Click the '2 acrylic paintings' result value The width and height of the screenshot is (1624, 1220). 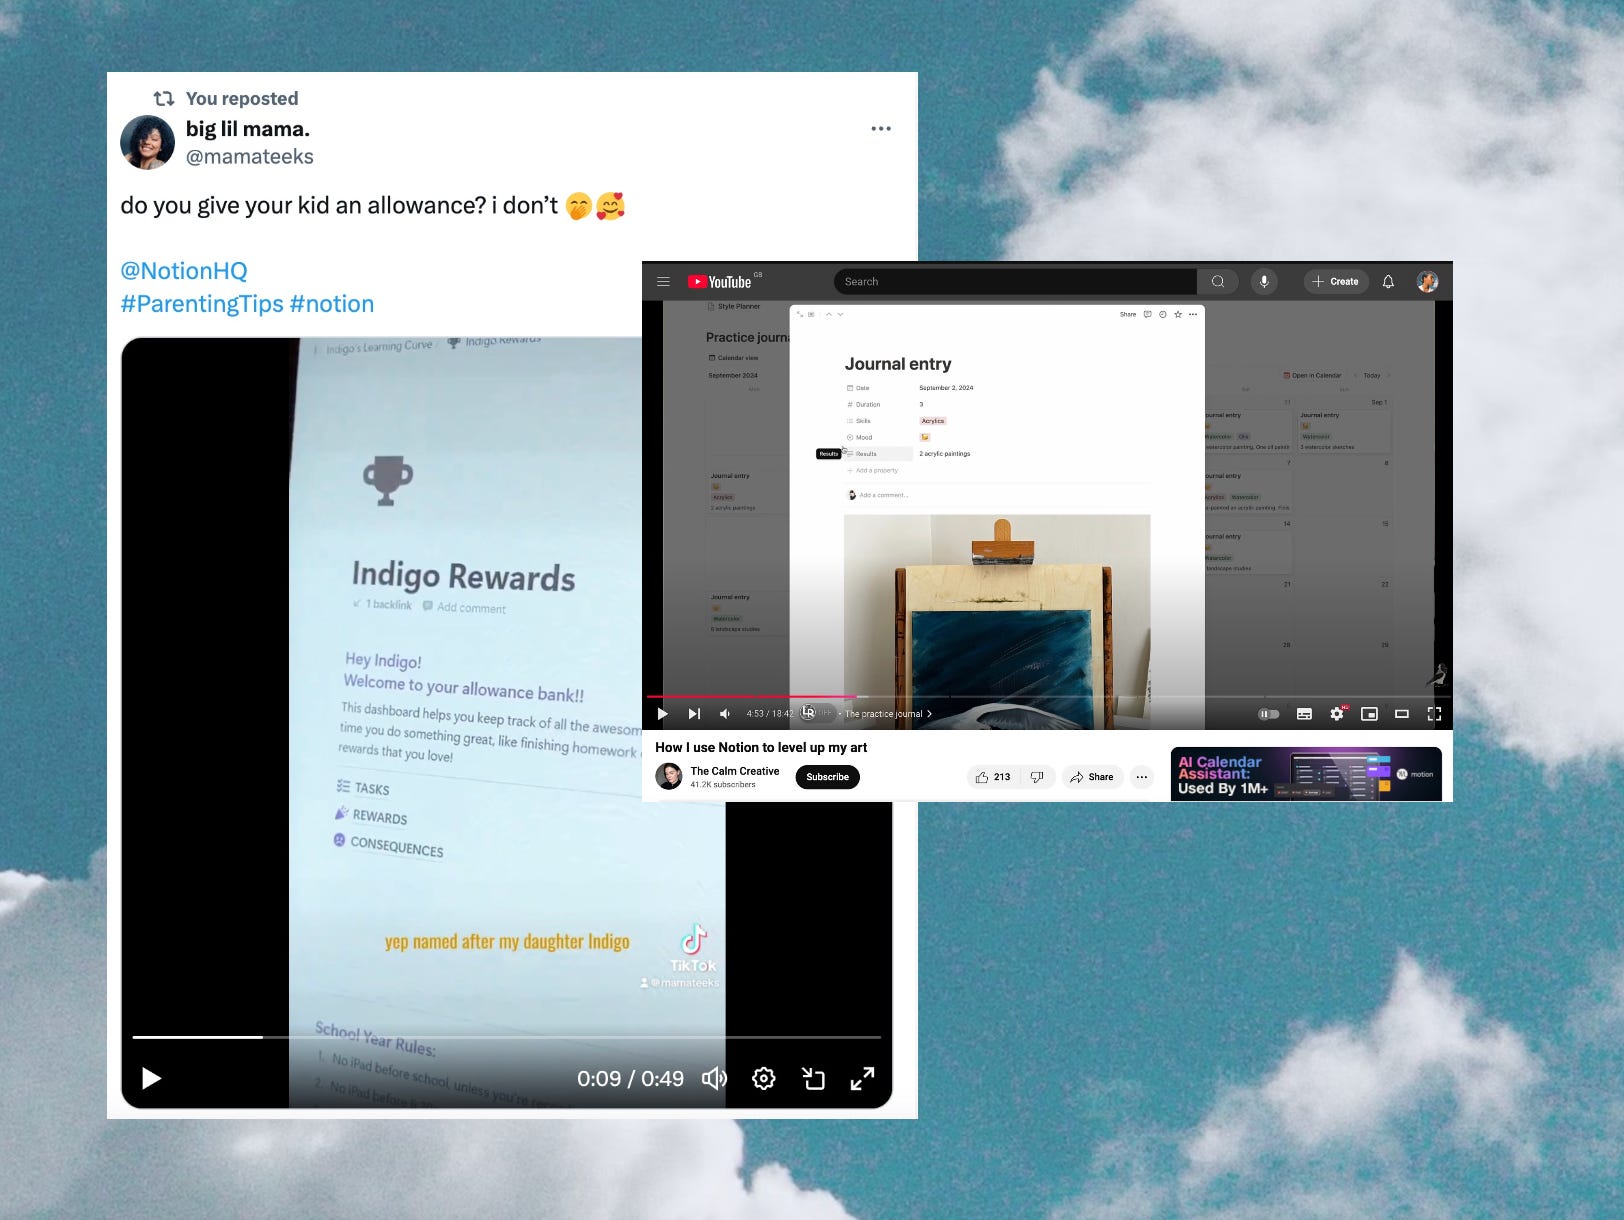click(x=945, y=454)
